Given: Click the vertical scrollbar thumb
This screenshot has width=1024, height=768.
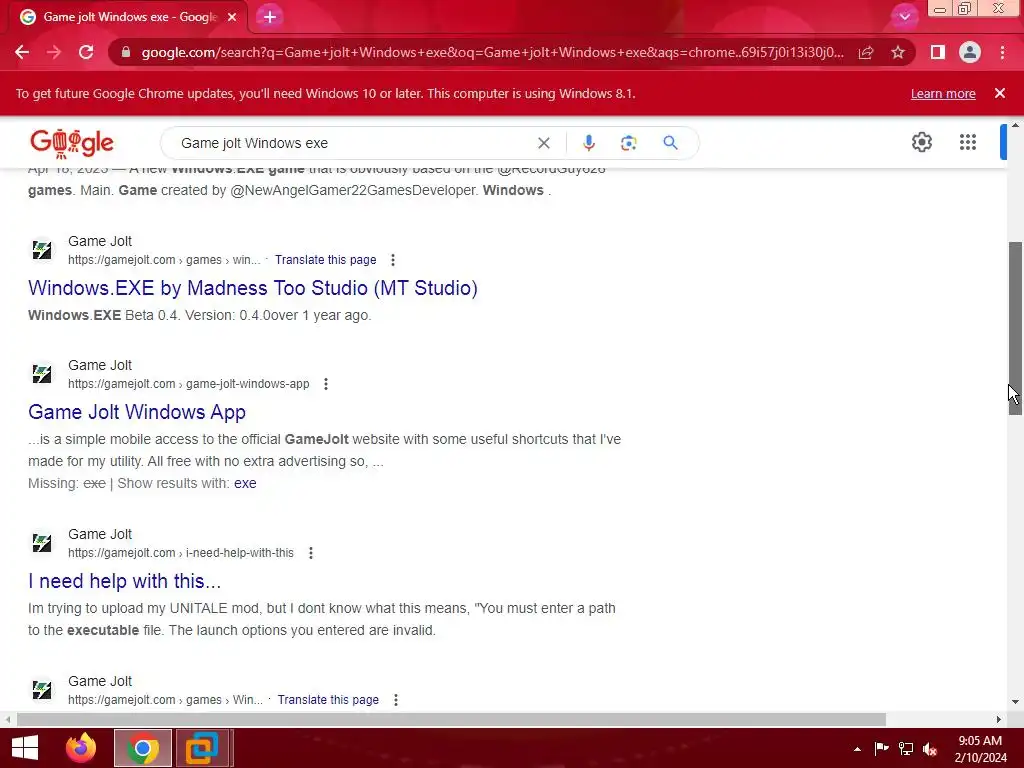Looking at the screenshot, I should (x=1015, y=328).
